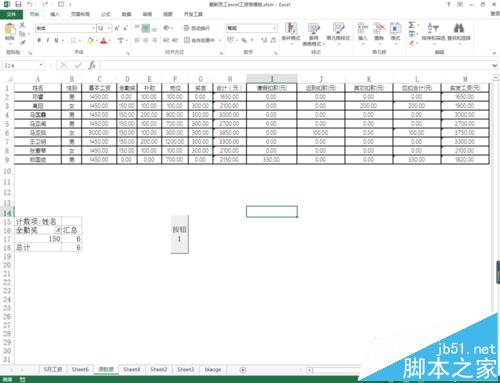Toggle Wrap Text option
The image size is (500, 383).
coord(197,28)
